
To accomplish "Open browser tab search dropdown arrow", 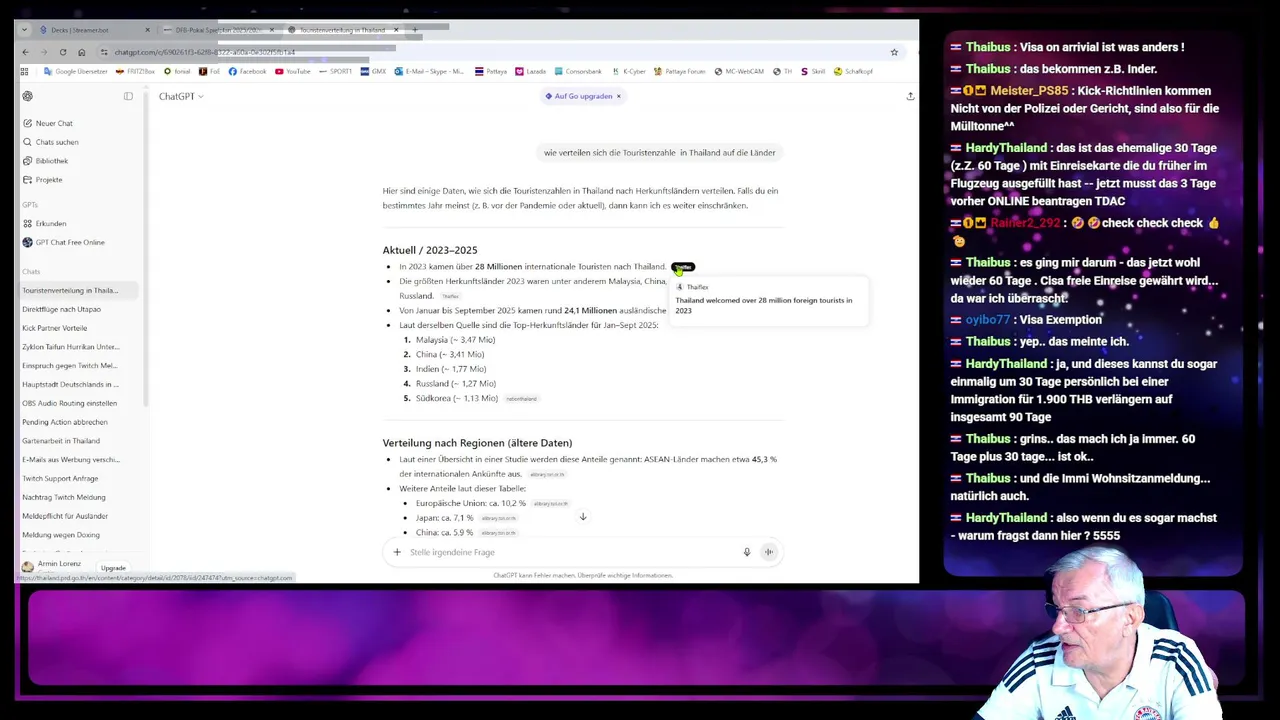I will pos(24,30).
